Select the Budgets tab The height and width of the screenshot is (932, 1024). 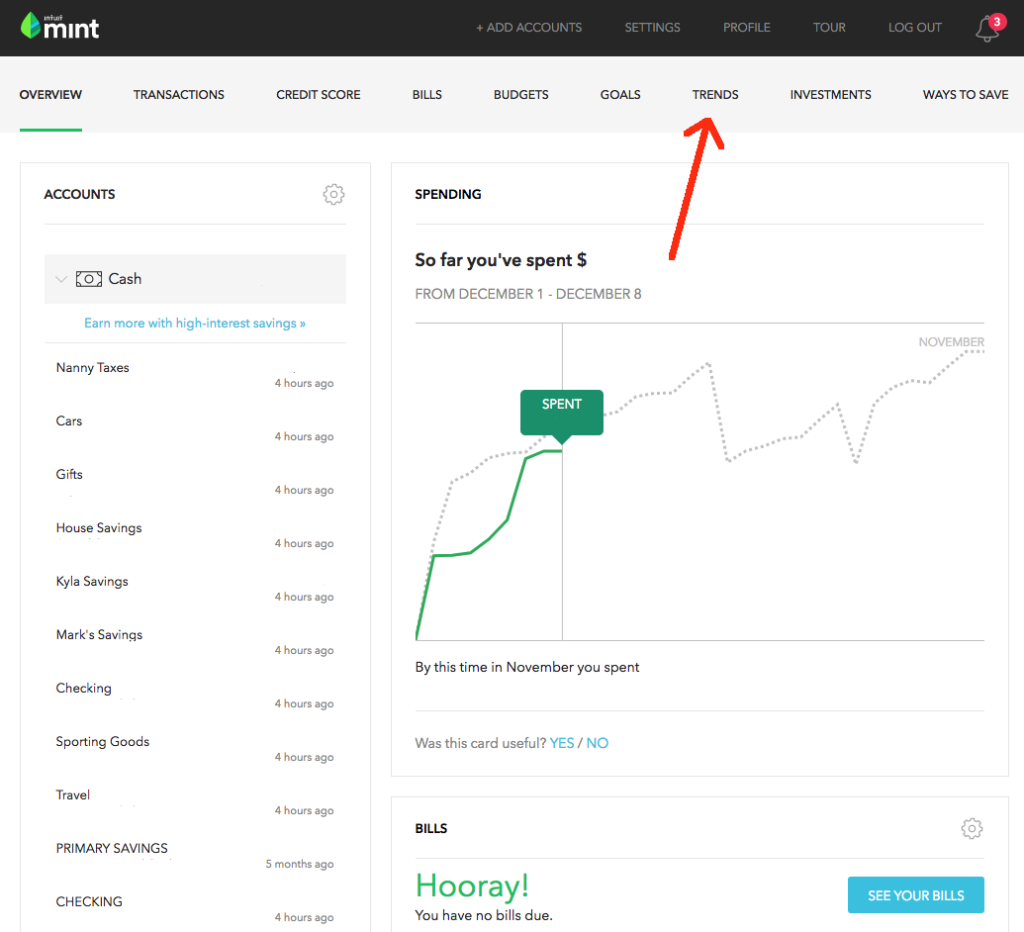pyautogui.click(x=521, y=95)
